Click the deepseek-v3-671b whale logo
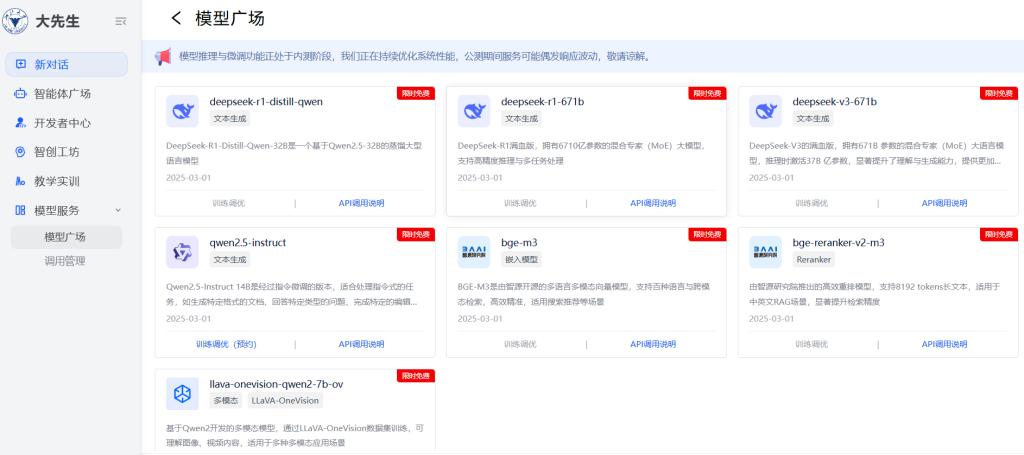The image size is (1024, 455). coord(765,111)
